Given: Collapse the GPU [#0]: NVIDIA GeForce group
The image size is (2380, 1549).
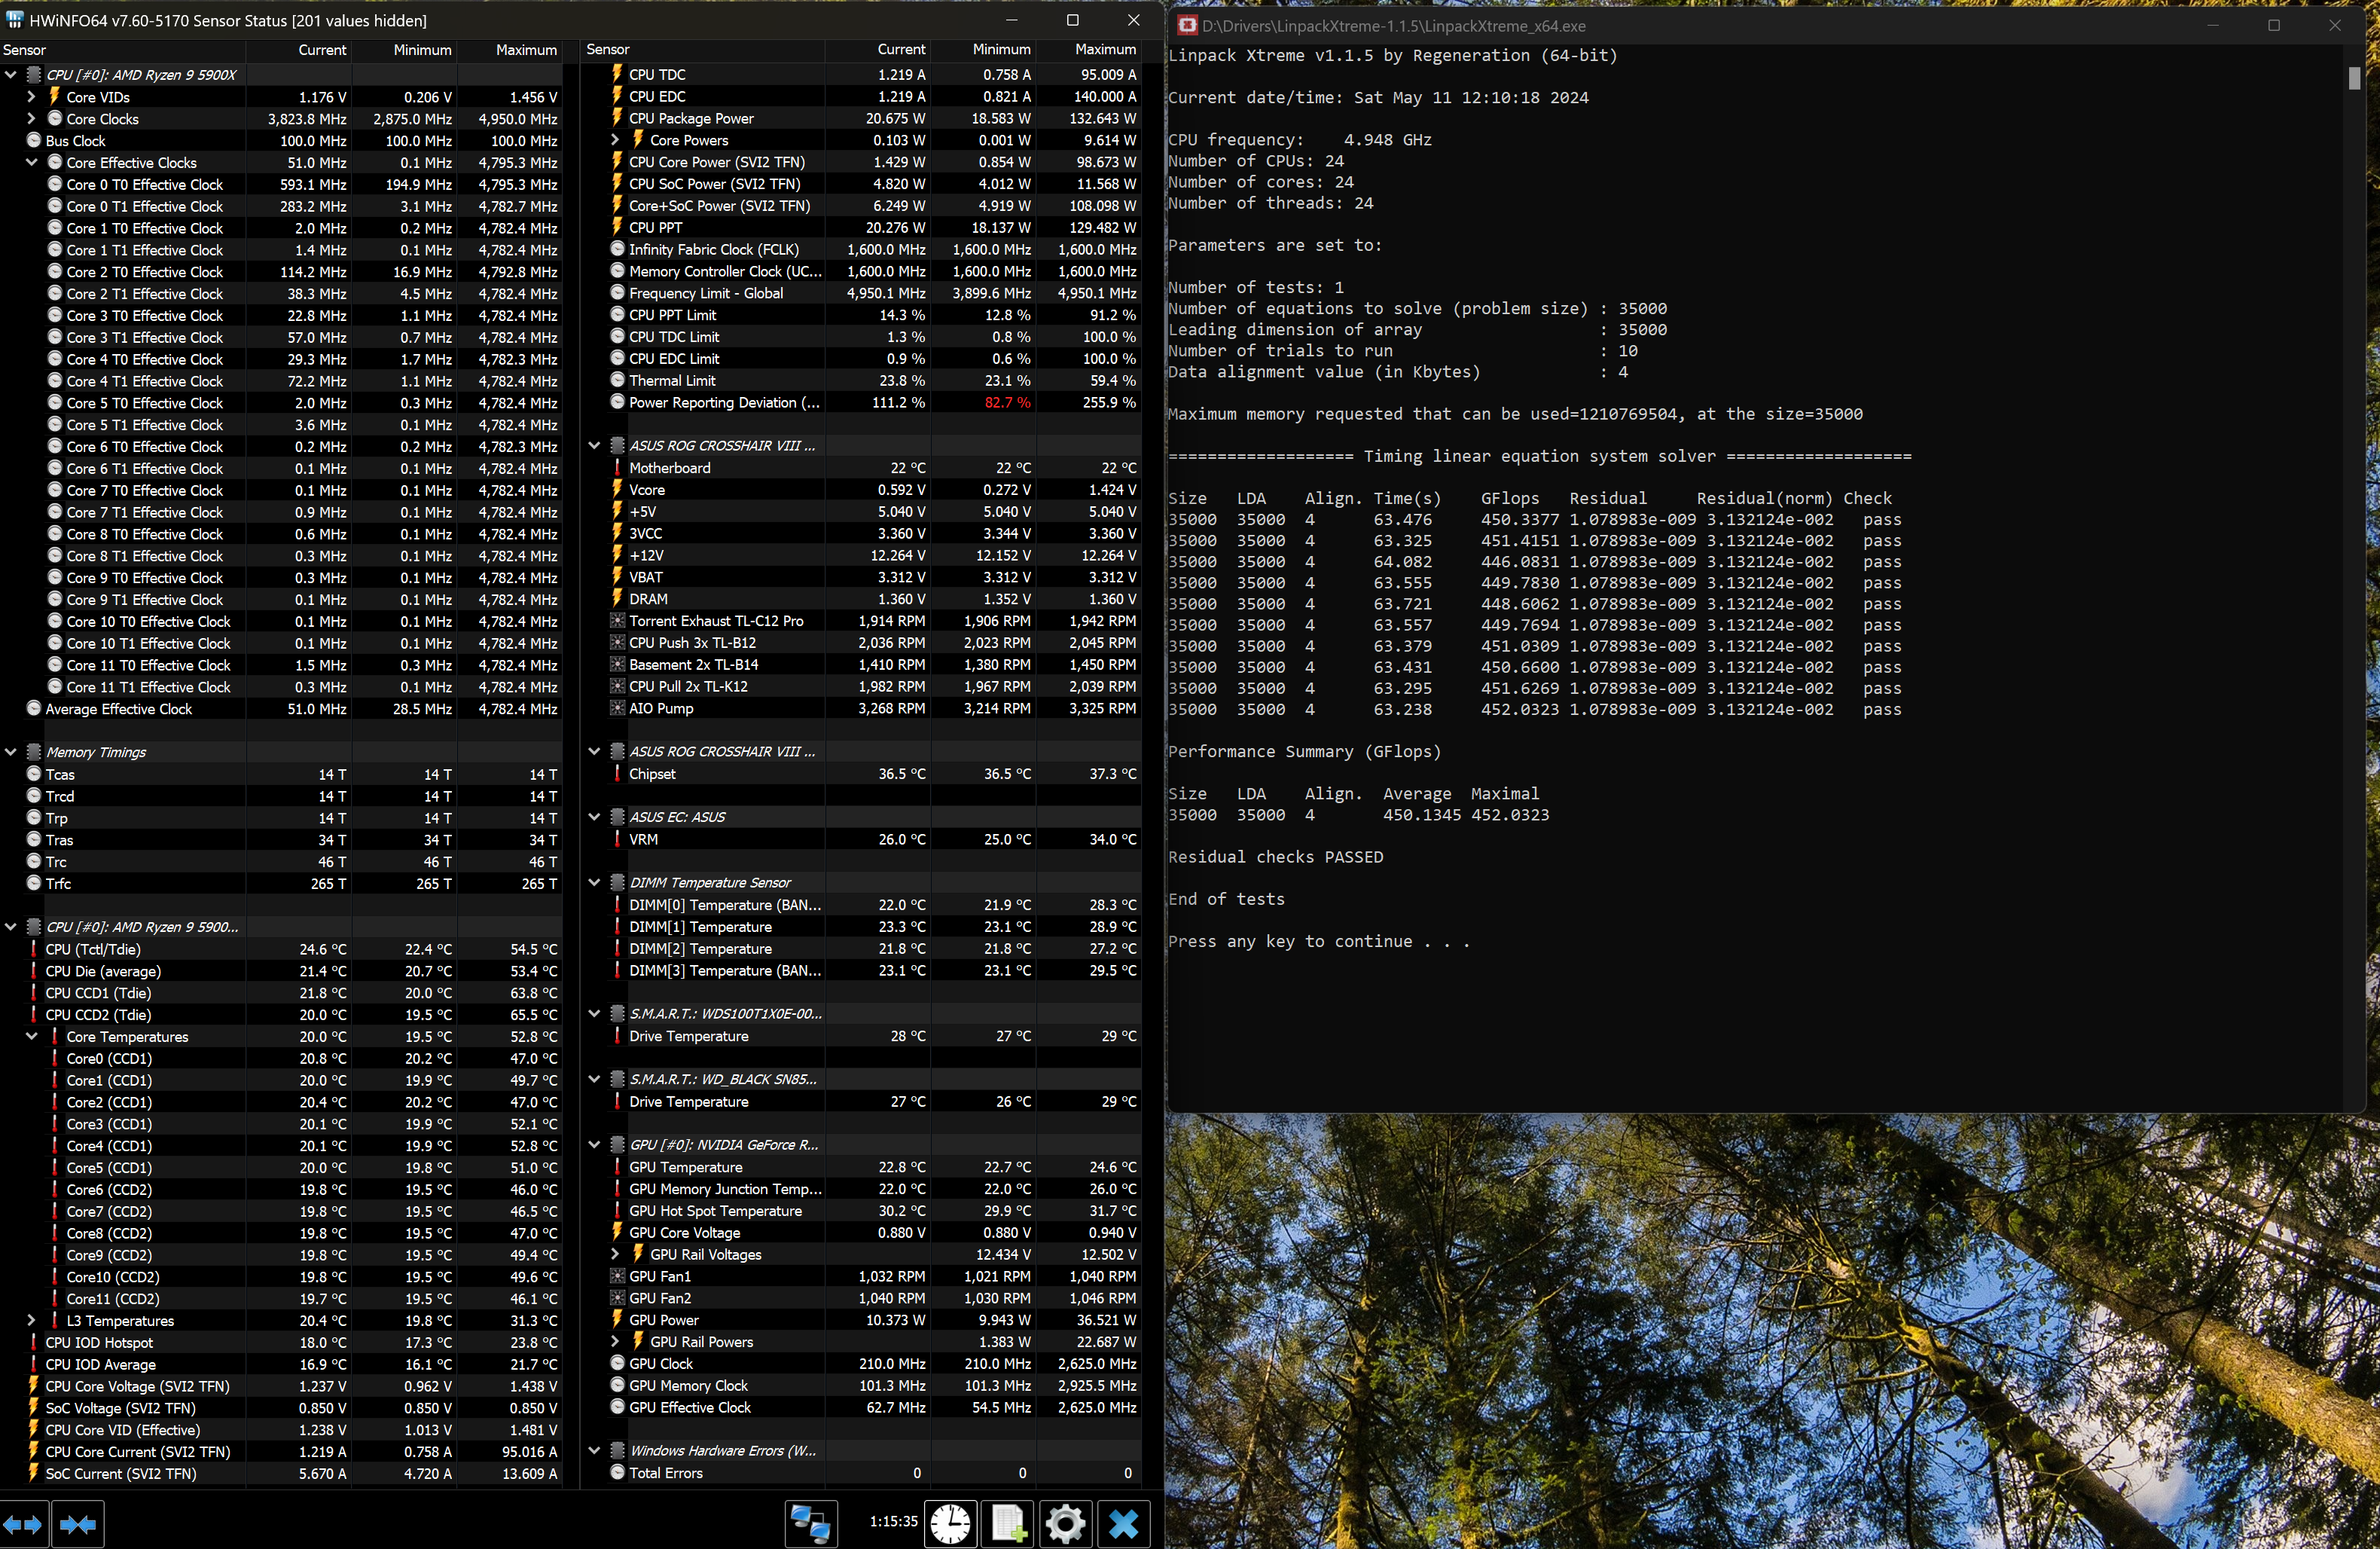Looking at the screenshot, I should [594, 1144].
